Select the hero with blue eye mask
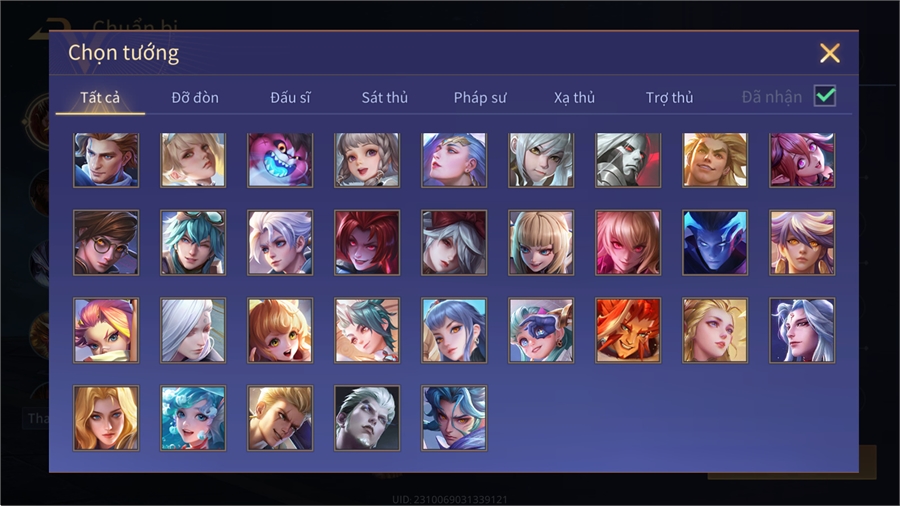Image resolution: width=900 pixels, height=506 pixels. pyautogui.click(x=541, y=330)
